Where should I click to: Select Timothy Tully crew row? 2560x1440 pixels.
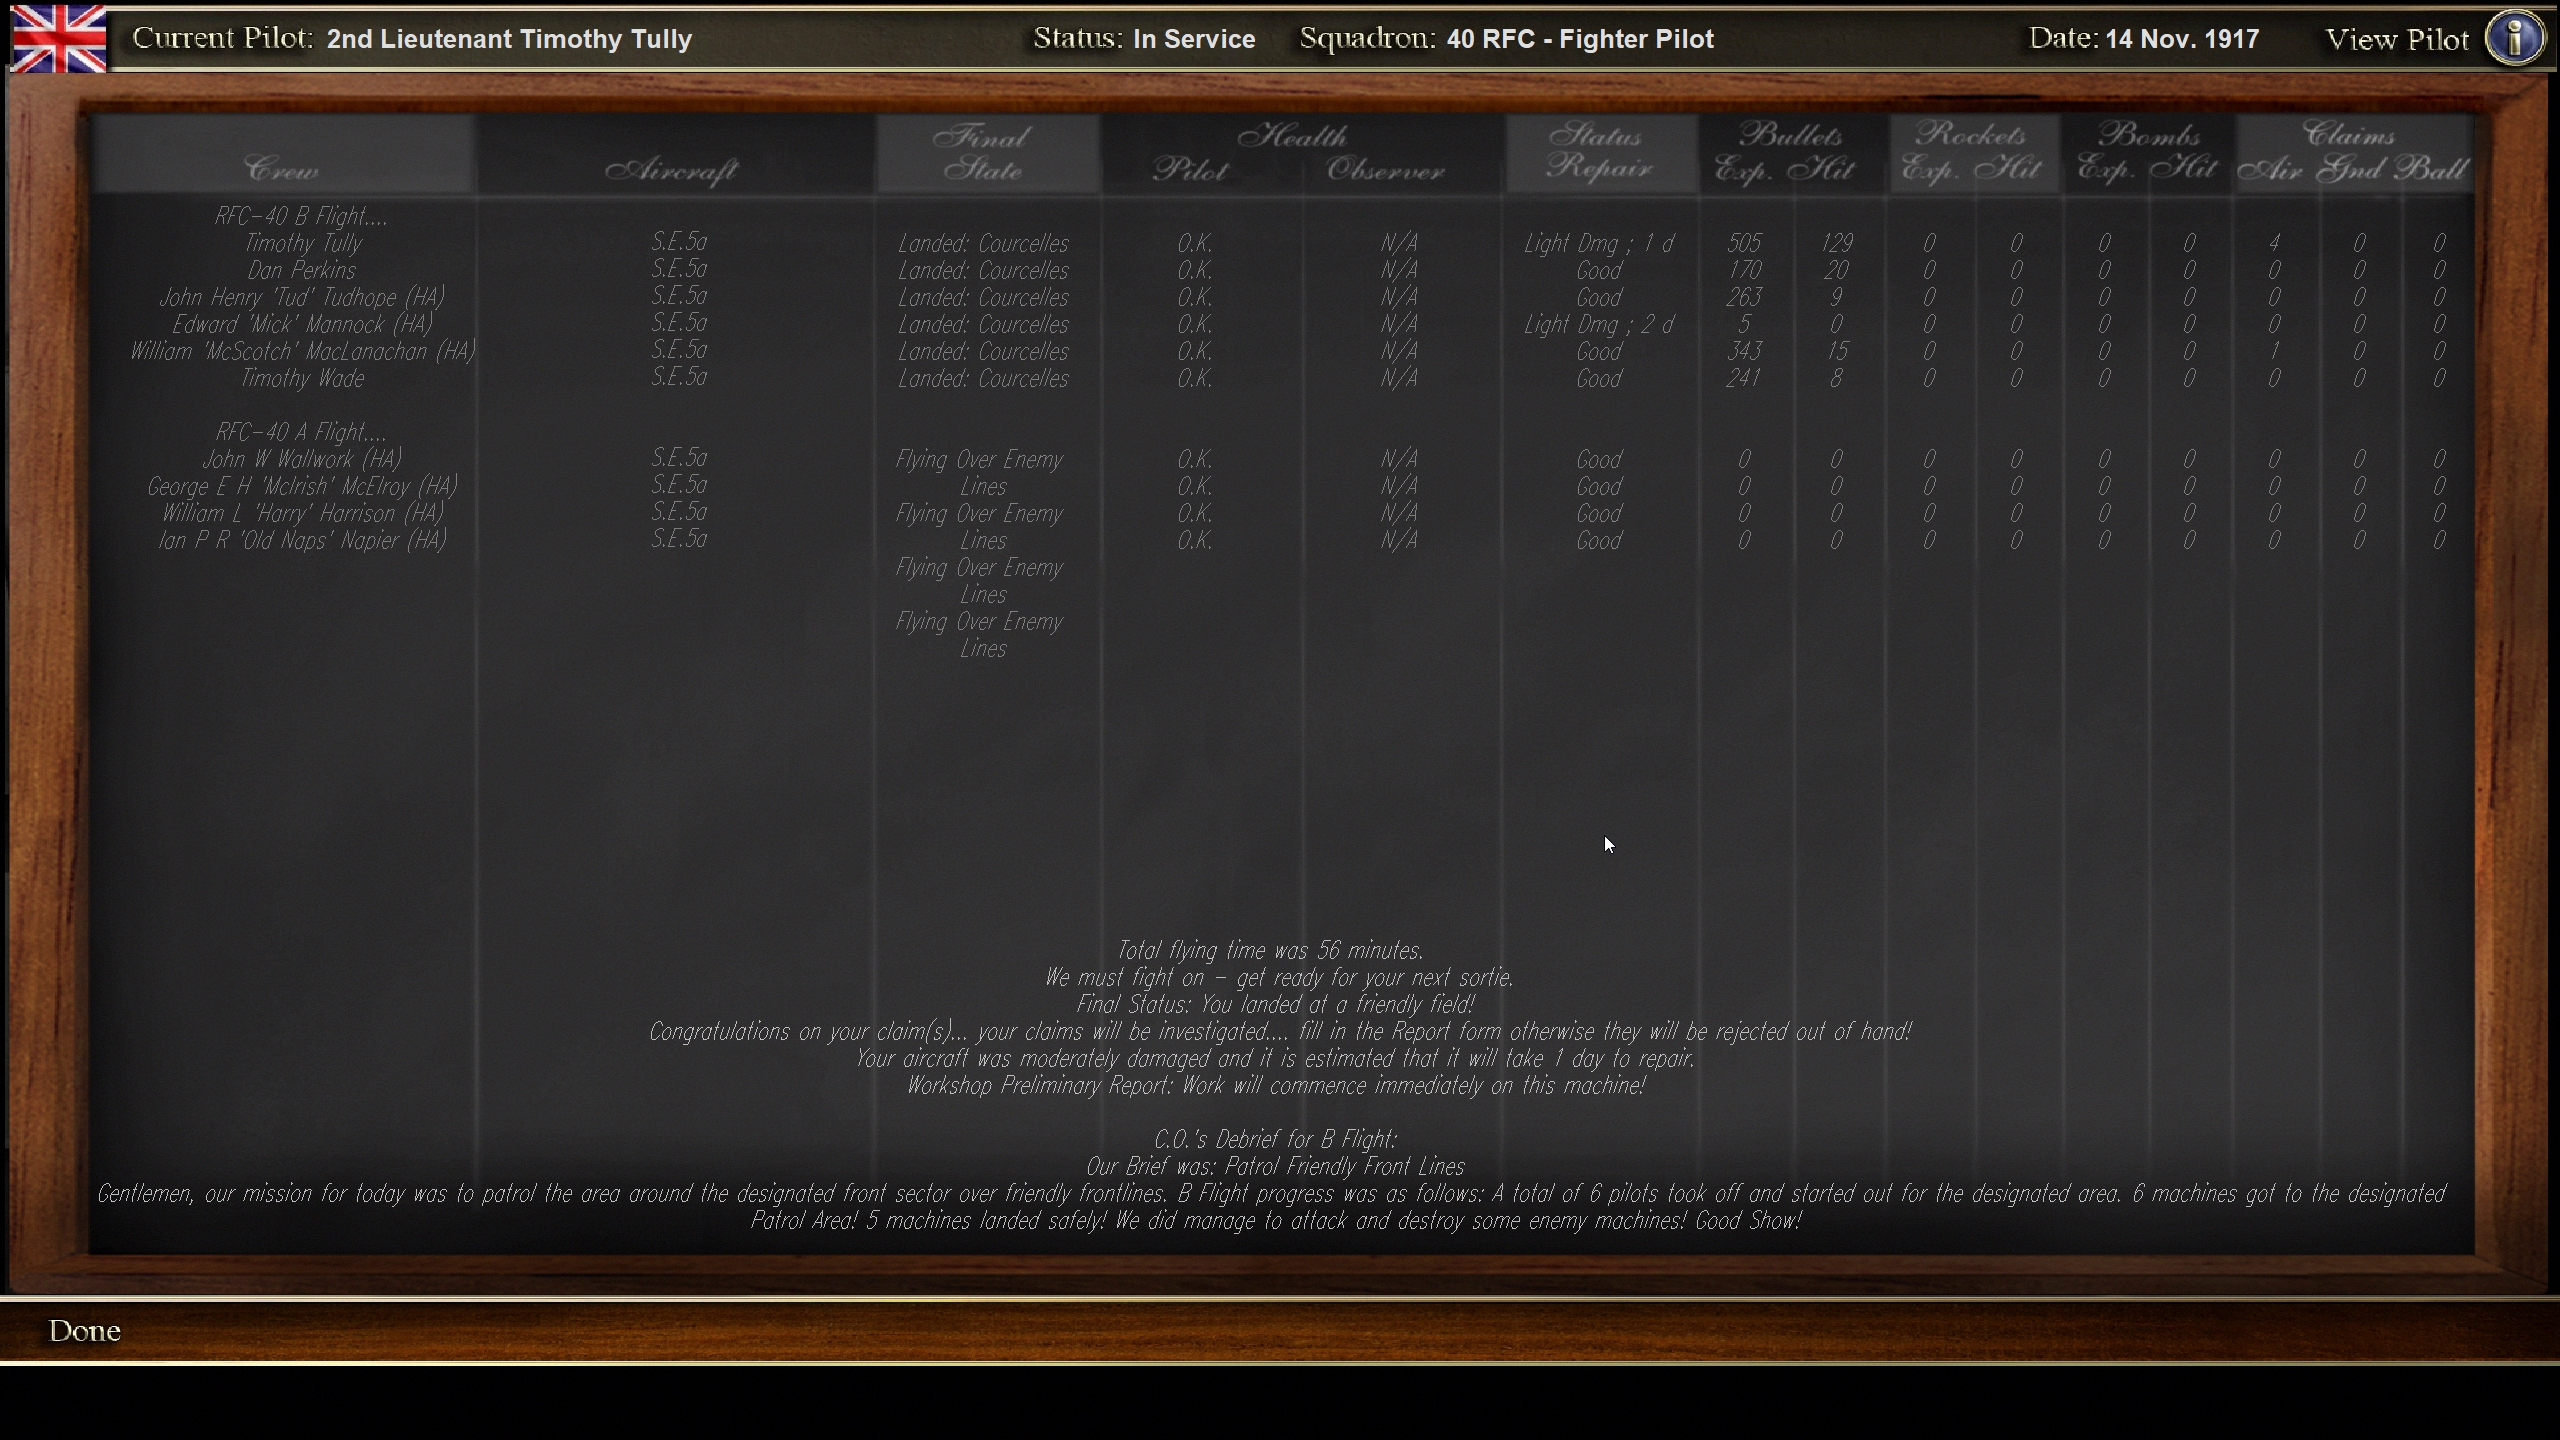click(x=302, y=244)
